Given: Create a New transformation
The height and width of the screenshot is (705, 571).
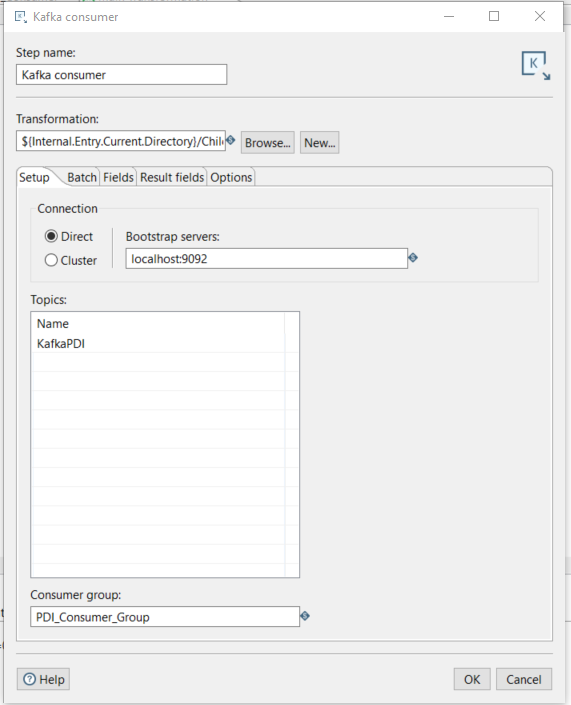Looking at the screenshot, I should (x=320, y=143).
